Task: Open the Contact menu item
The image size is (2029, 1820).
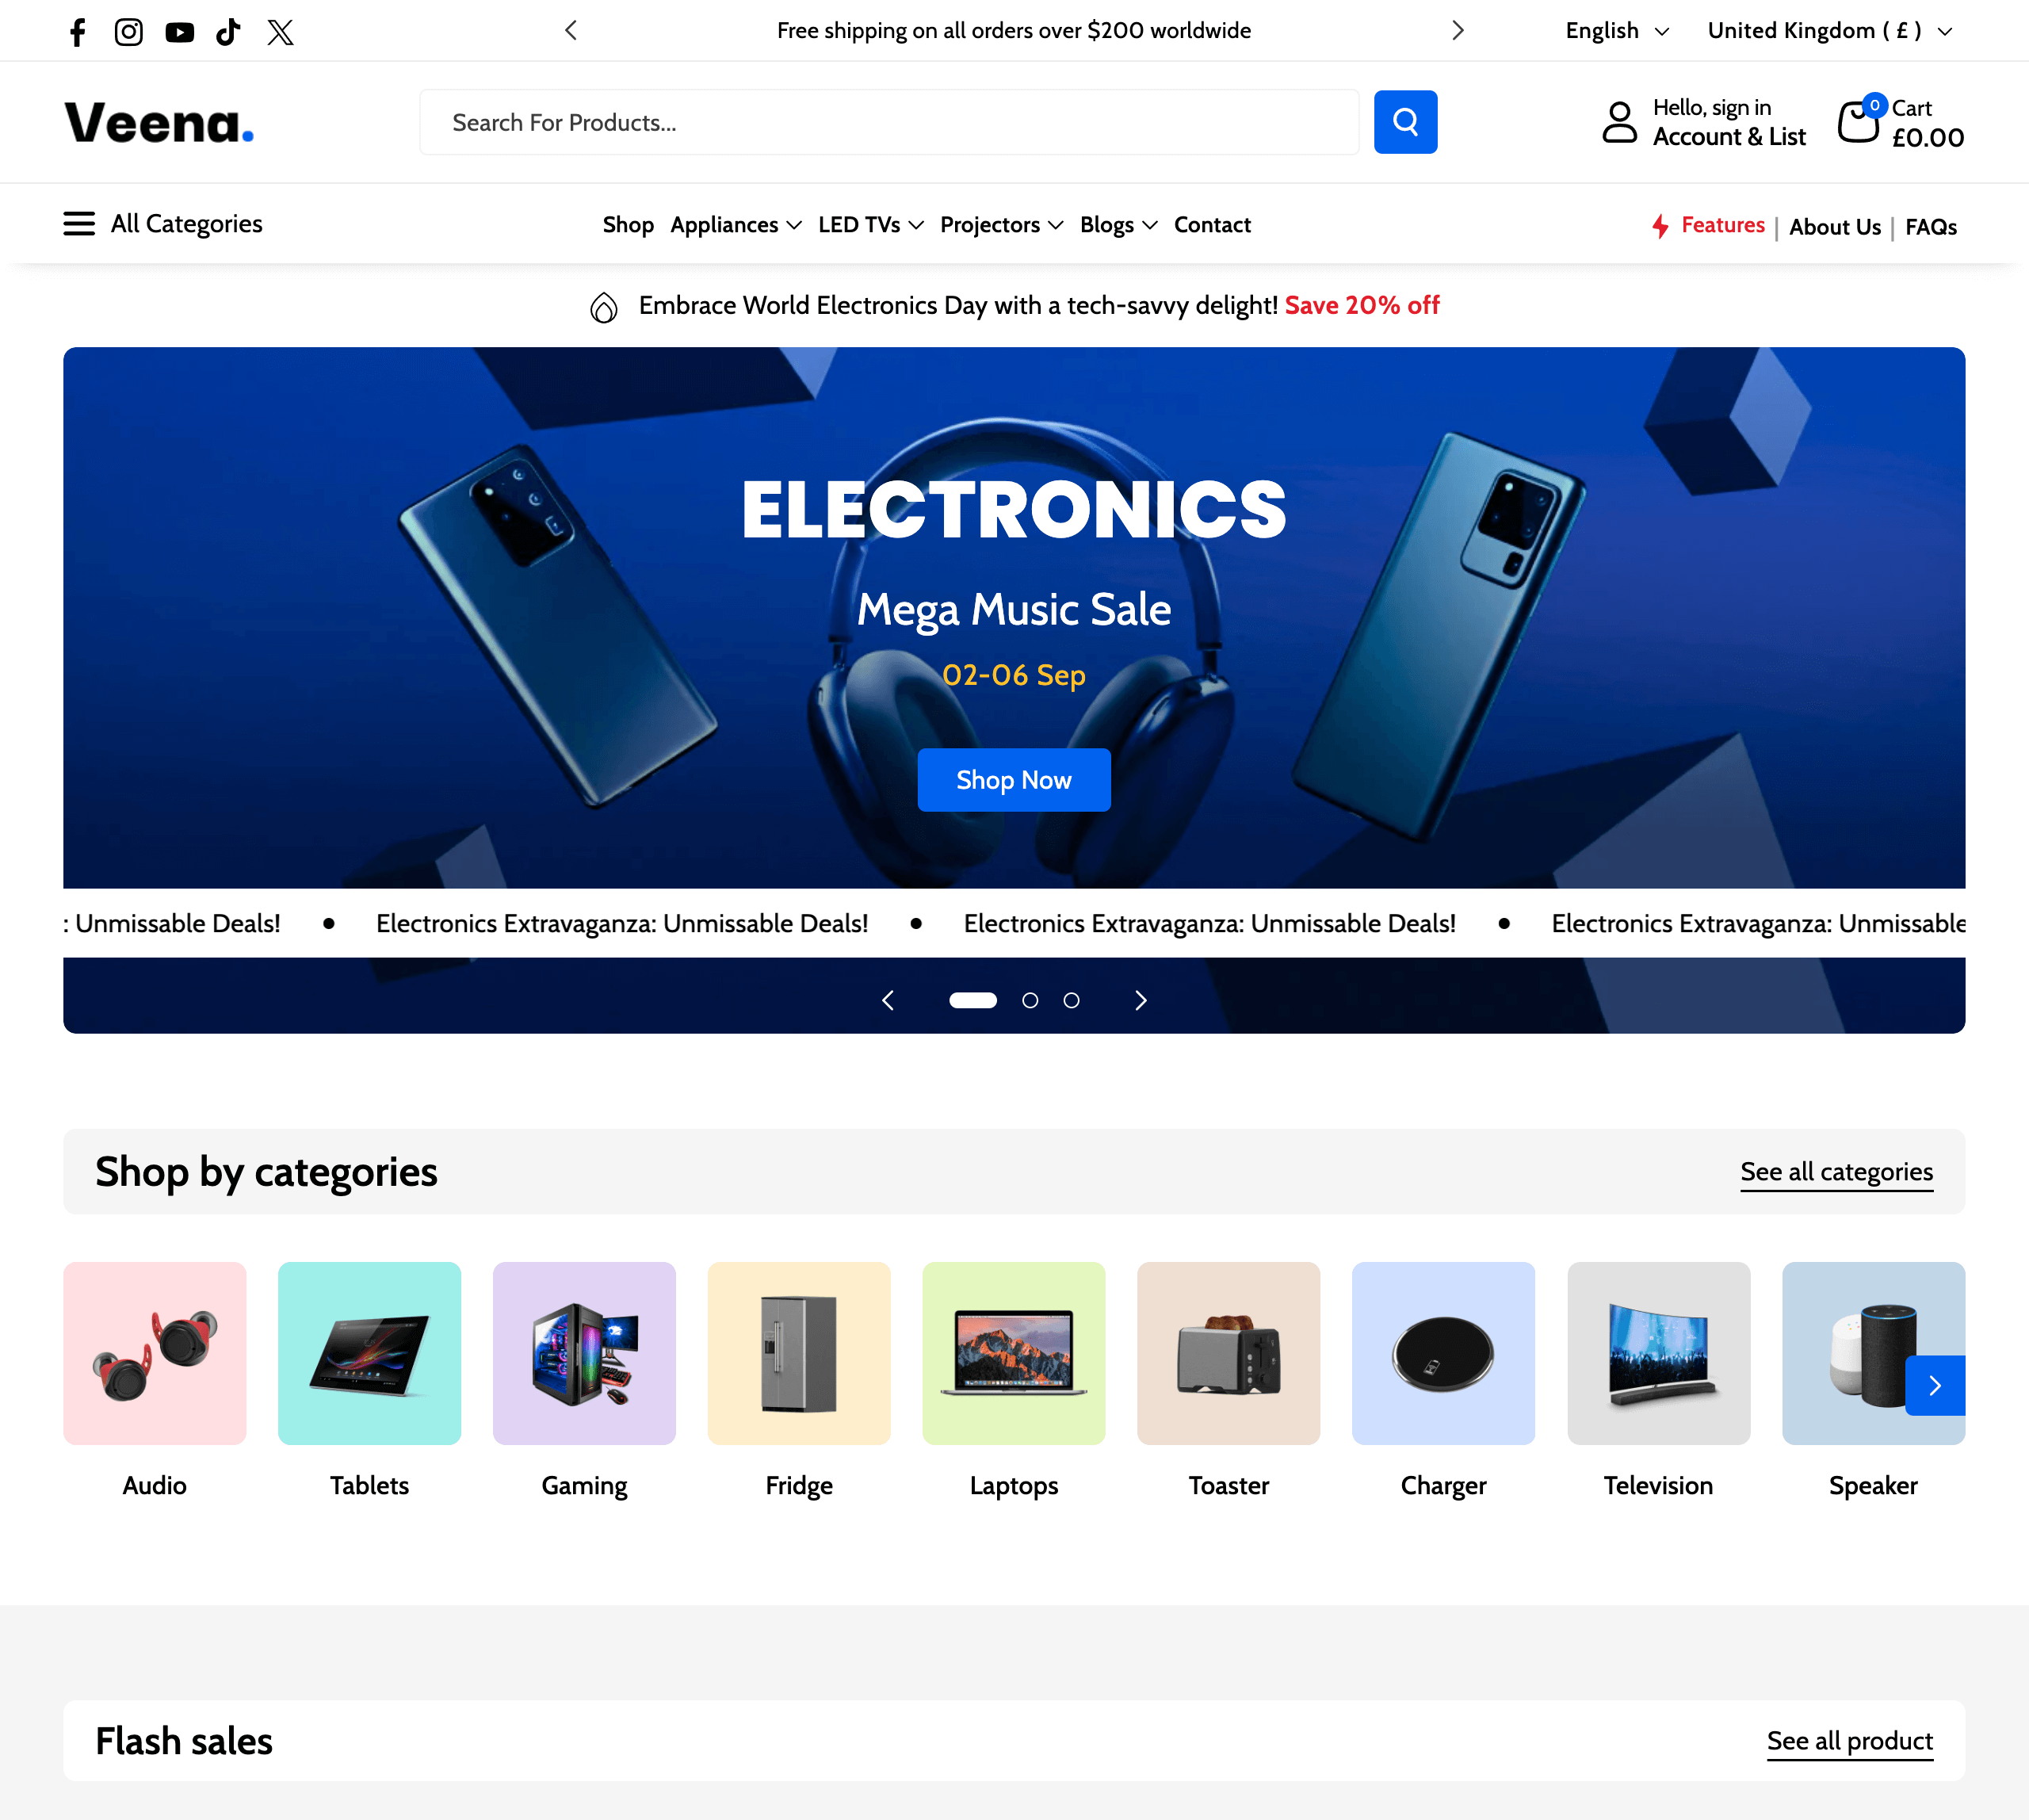Action: click(1212, 225)
